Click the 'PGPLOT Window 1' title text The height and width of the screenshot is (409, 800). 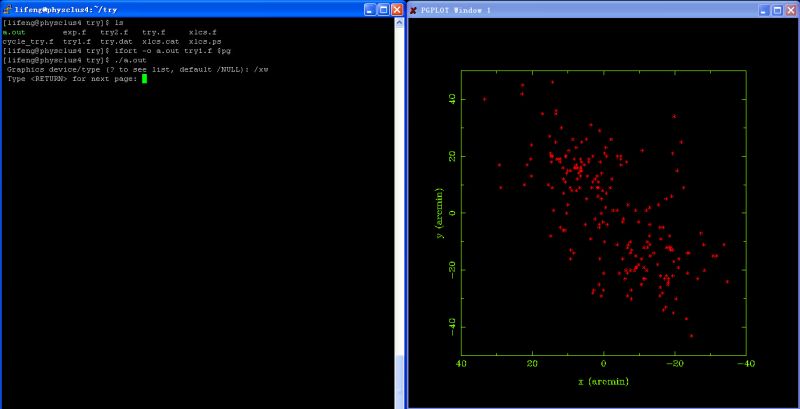pyautogui.click(x=456, y=10)
